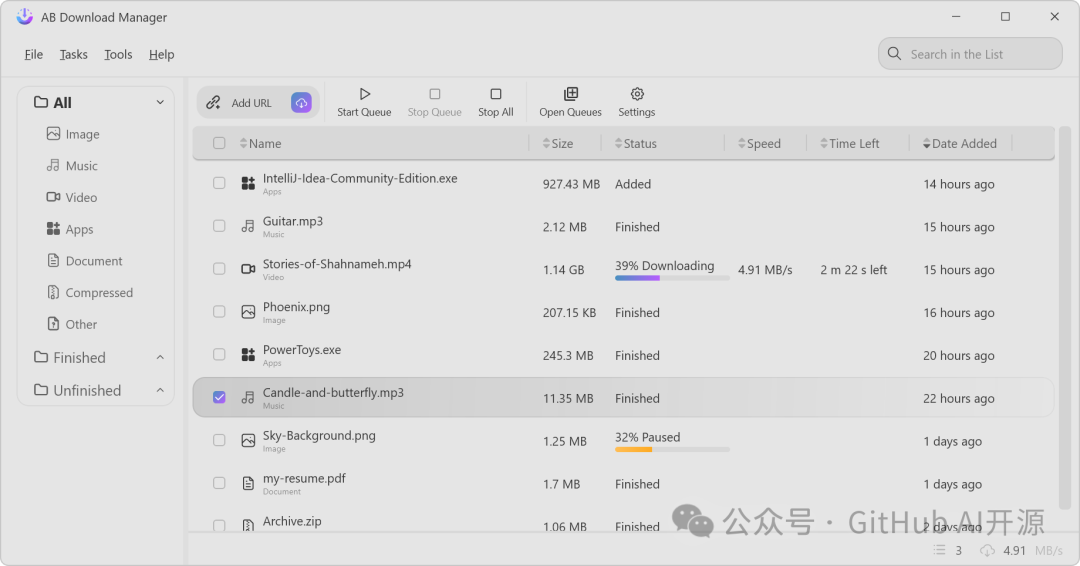The height and width of the screenshot is (566, 1080).
Task: Expand the Unfinished folder chevron
Action: tap(160, 390)
